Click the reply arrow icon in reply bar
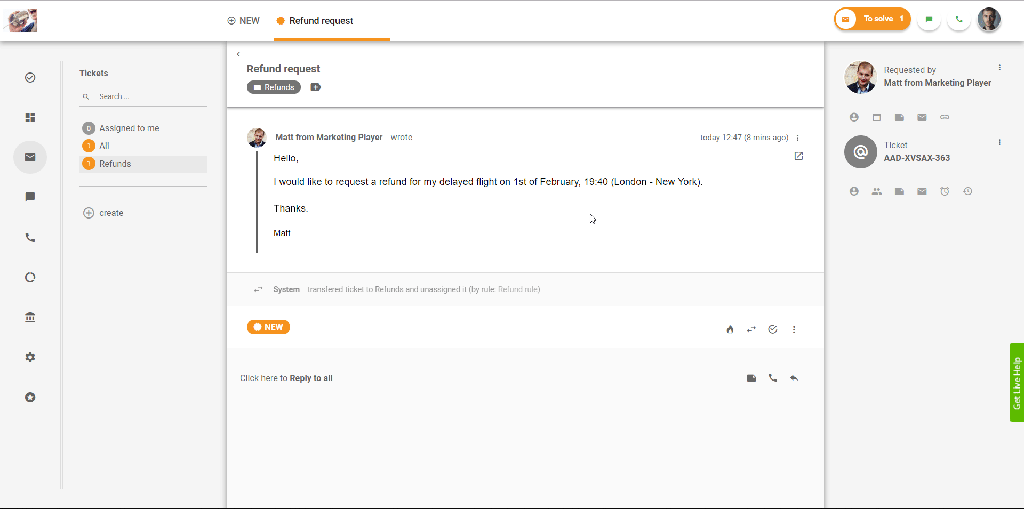The width and height of the screenshot is (1024, 509). (x=794, y=378)
